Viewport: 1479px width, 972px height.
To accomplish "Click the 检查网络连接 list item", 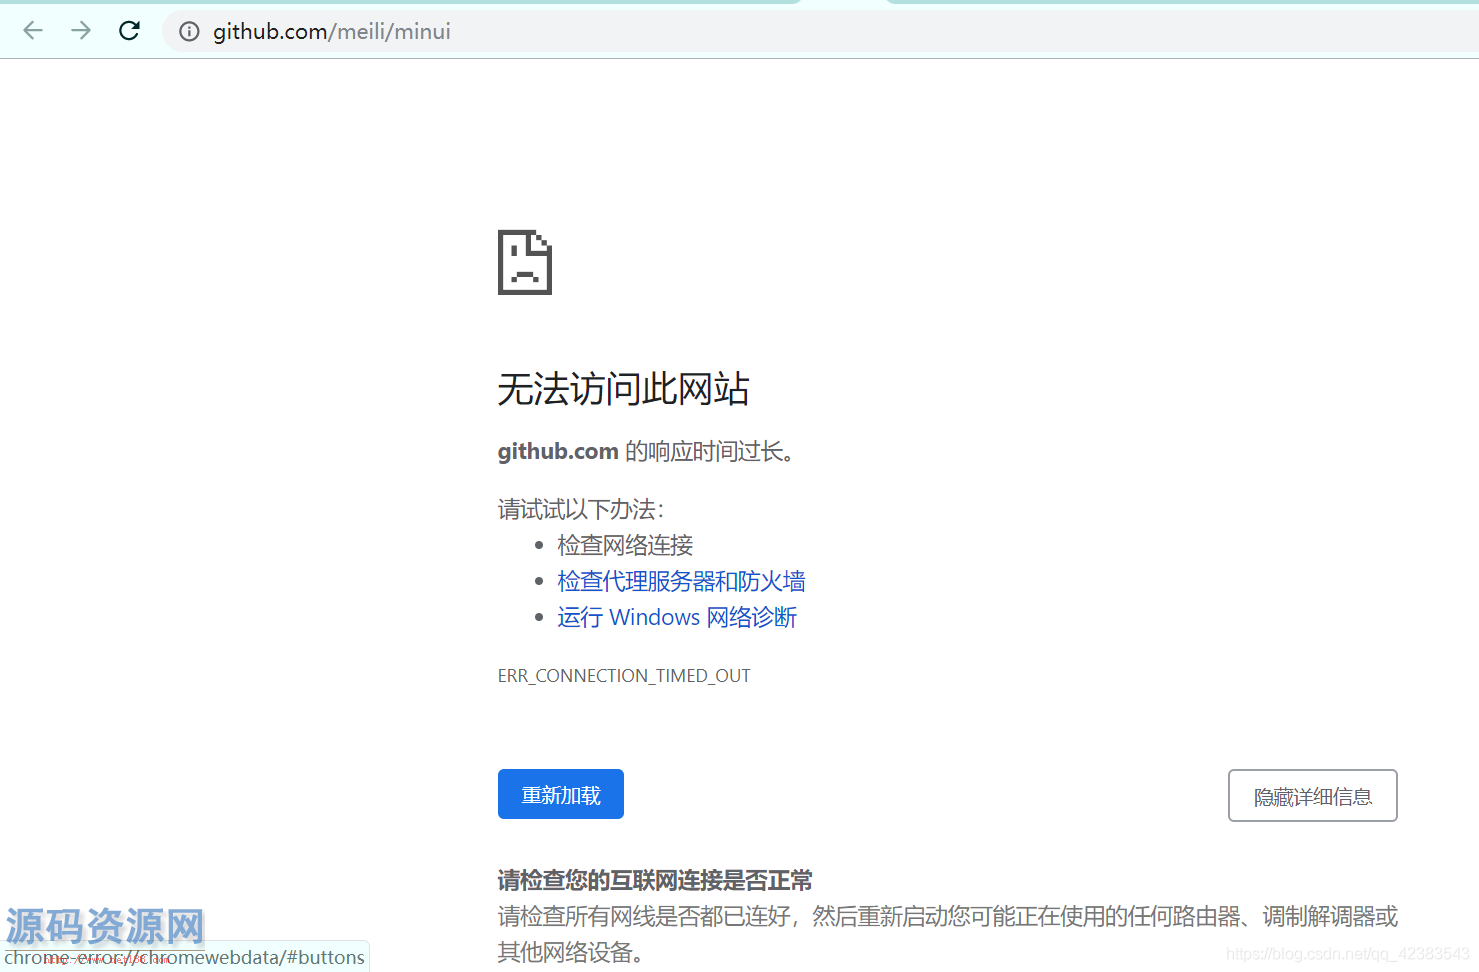I will point(625,545).
